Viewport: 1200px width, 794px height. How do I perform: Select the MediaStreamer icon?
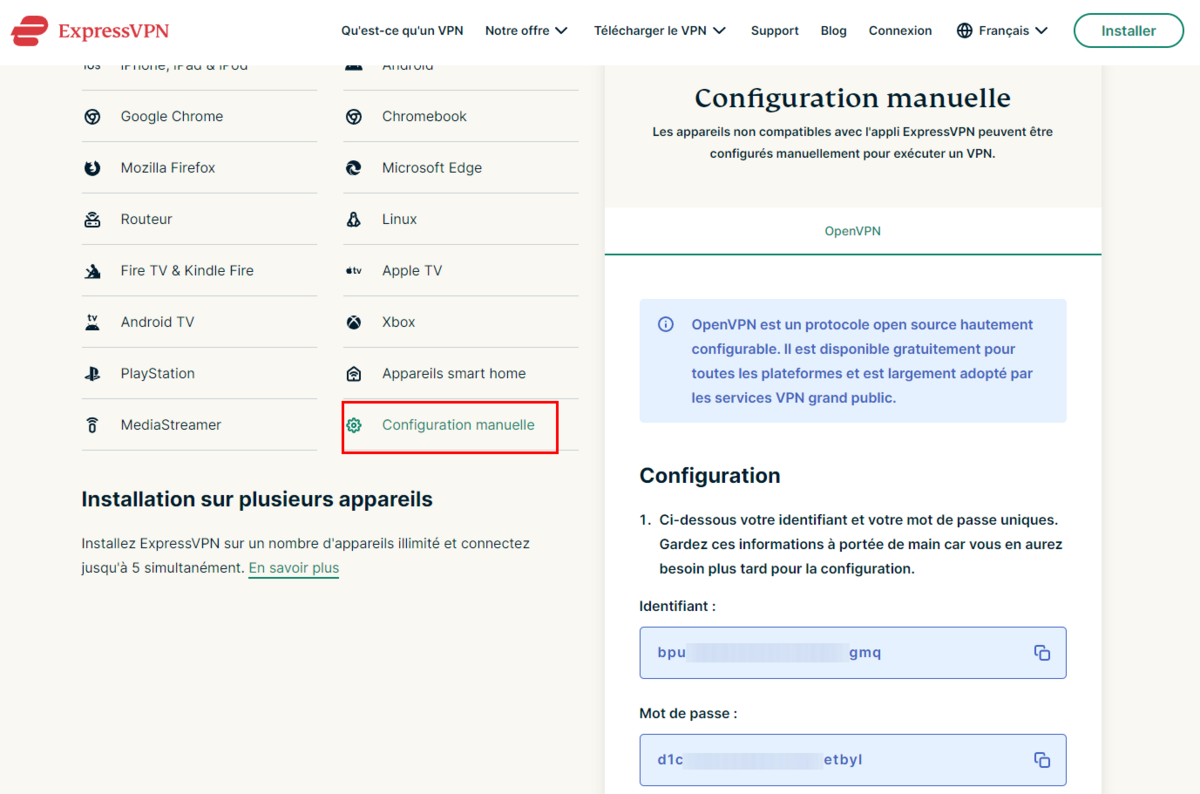coord(92,425)
